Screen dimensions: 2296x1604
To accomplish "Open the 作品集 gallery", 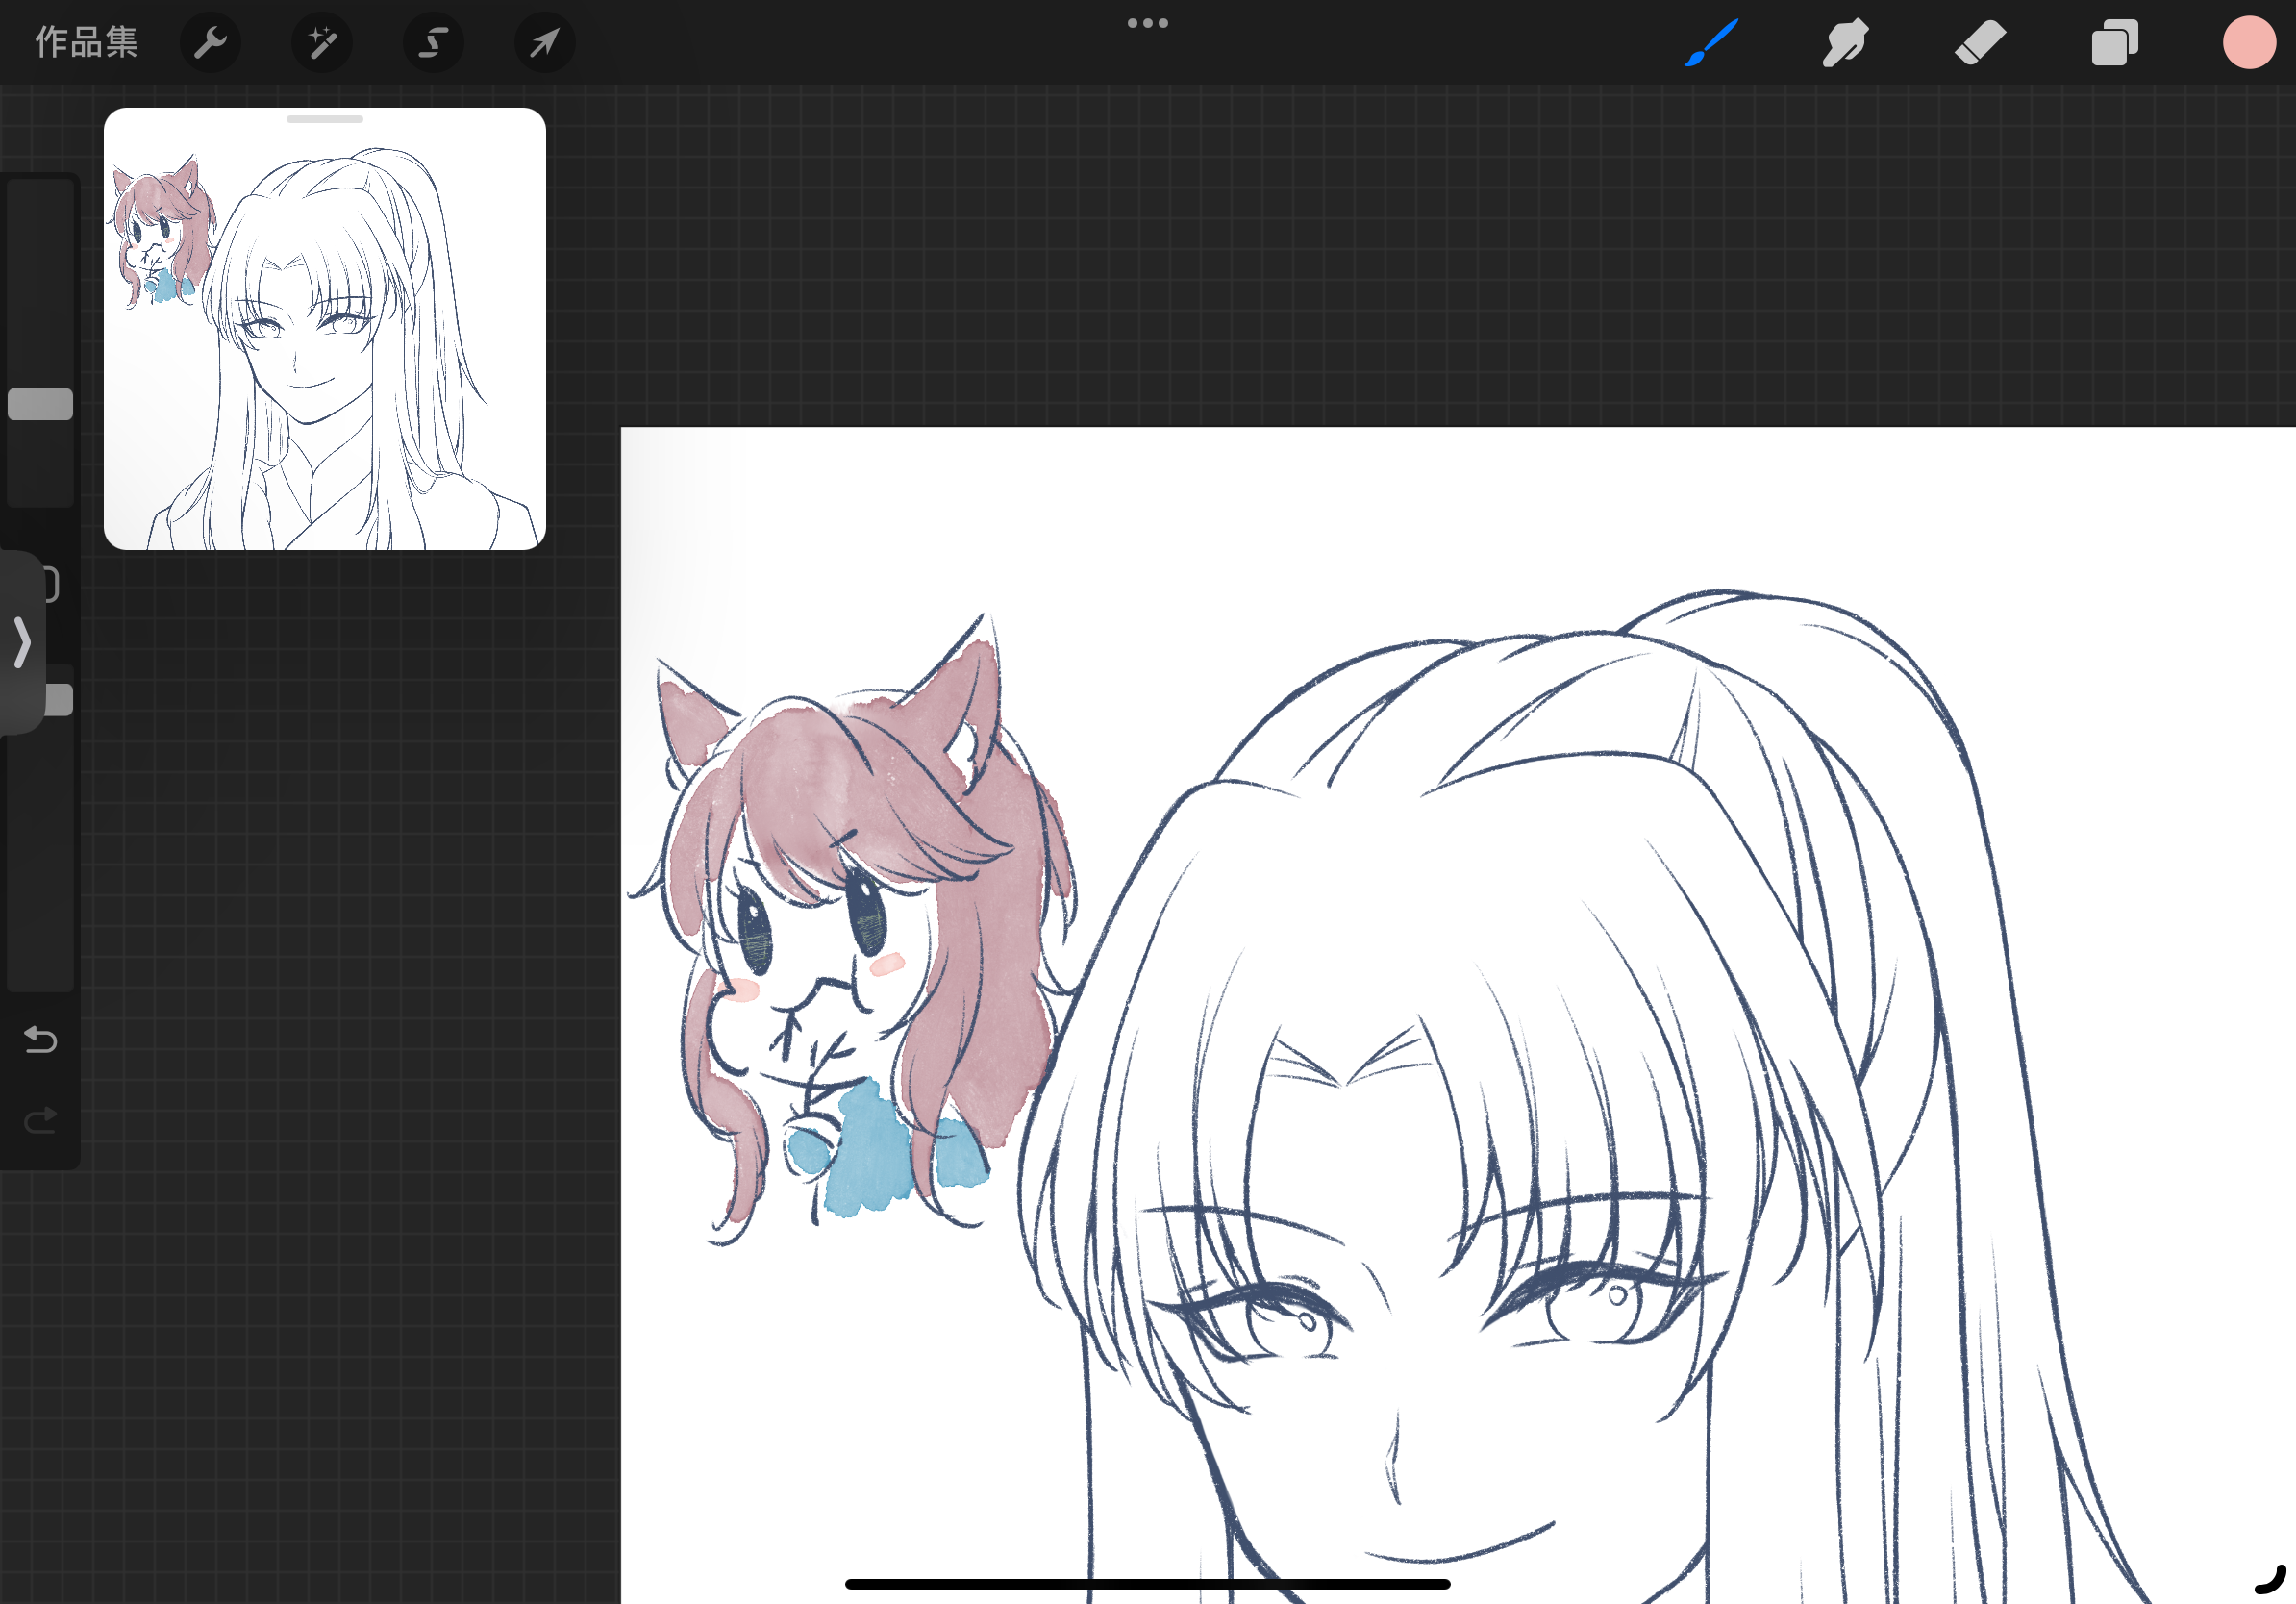I will coord(86,42).
